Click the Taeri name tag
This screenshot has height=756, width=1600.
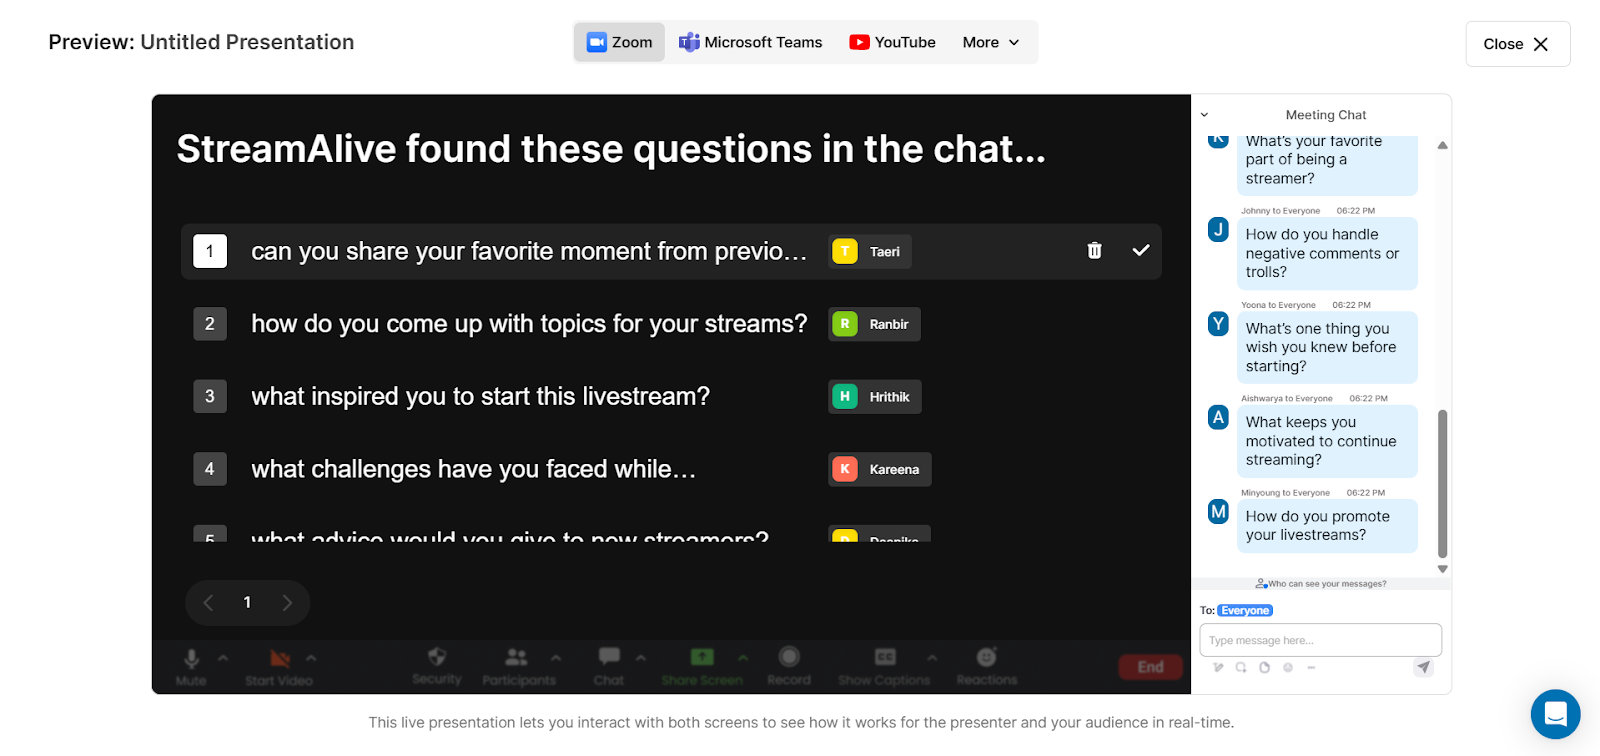point(871,251)
